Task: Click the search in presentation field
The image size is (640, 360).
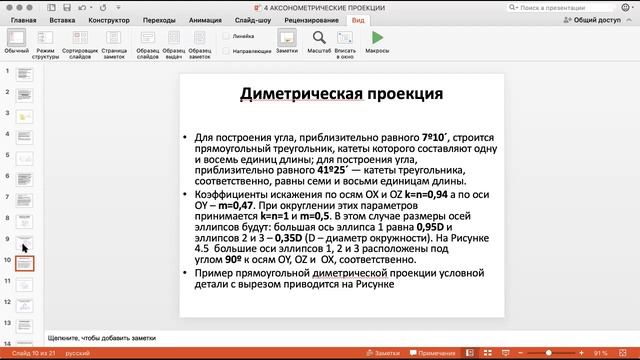Action: (561, 7)
